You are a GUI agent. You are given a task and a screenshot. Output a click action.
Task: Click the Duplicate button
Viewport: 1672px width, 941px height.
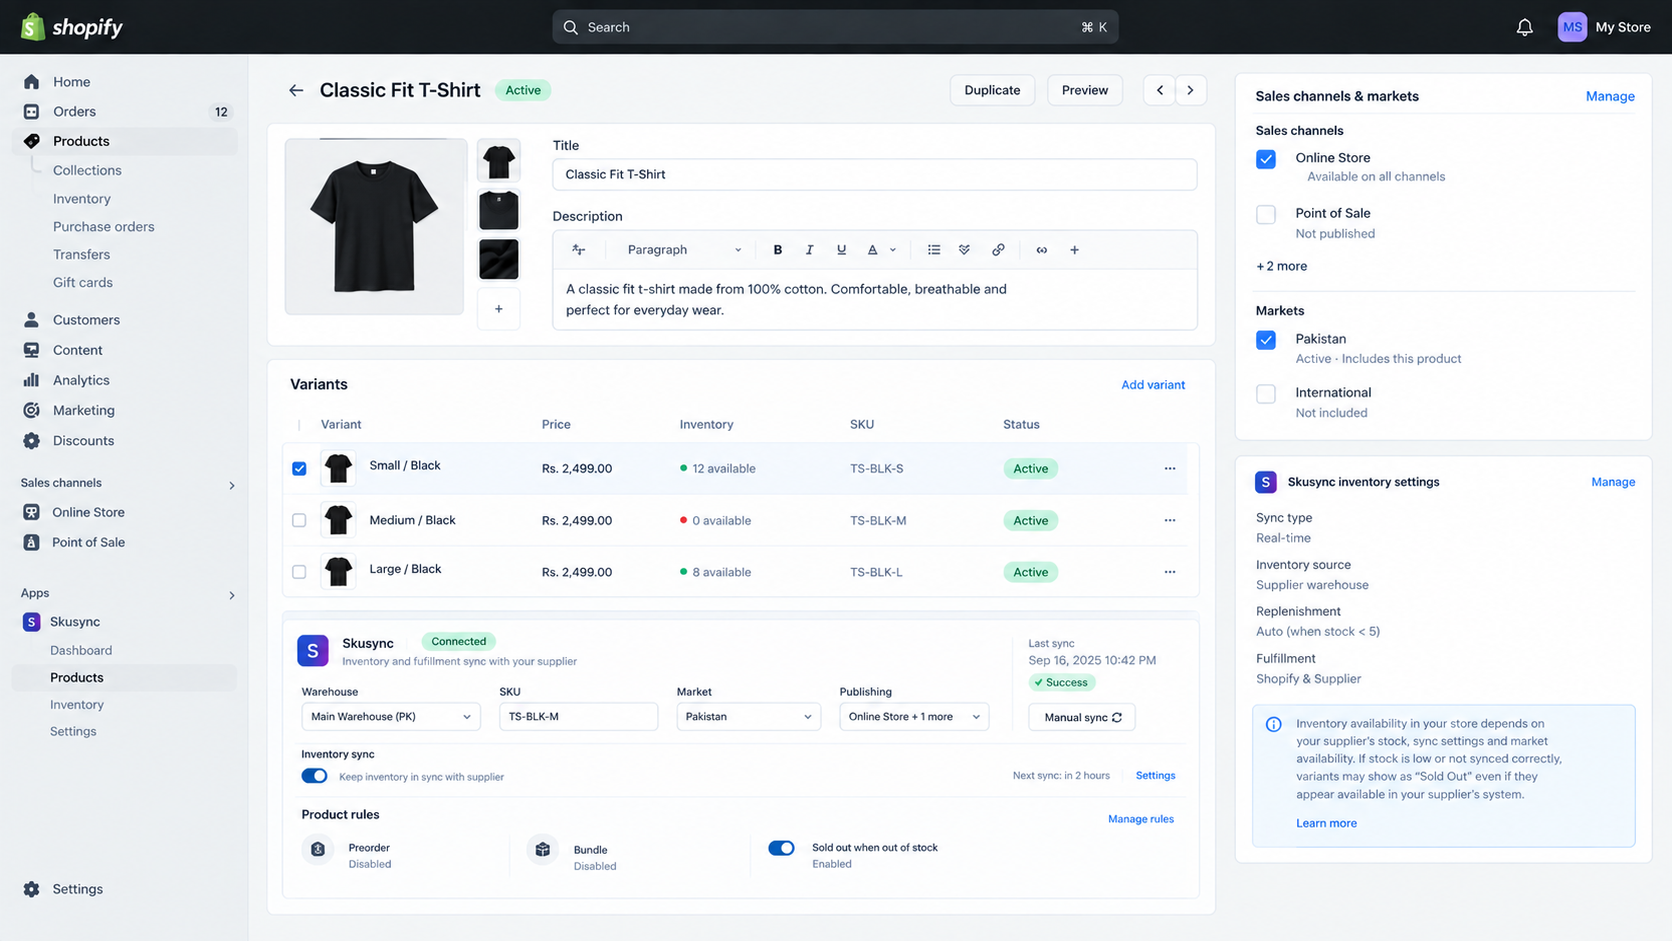[x=992, y=90]
